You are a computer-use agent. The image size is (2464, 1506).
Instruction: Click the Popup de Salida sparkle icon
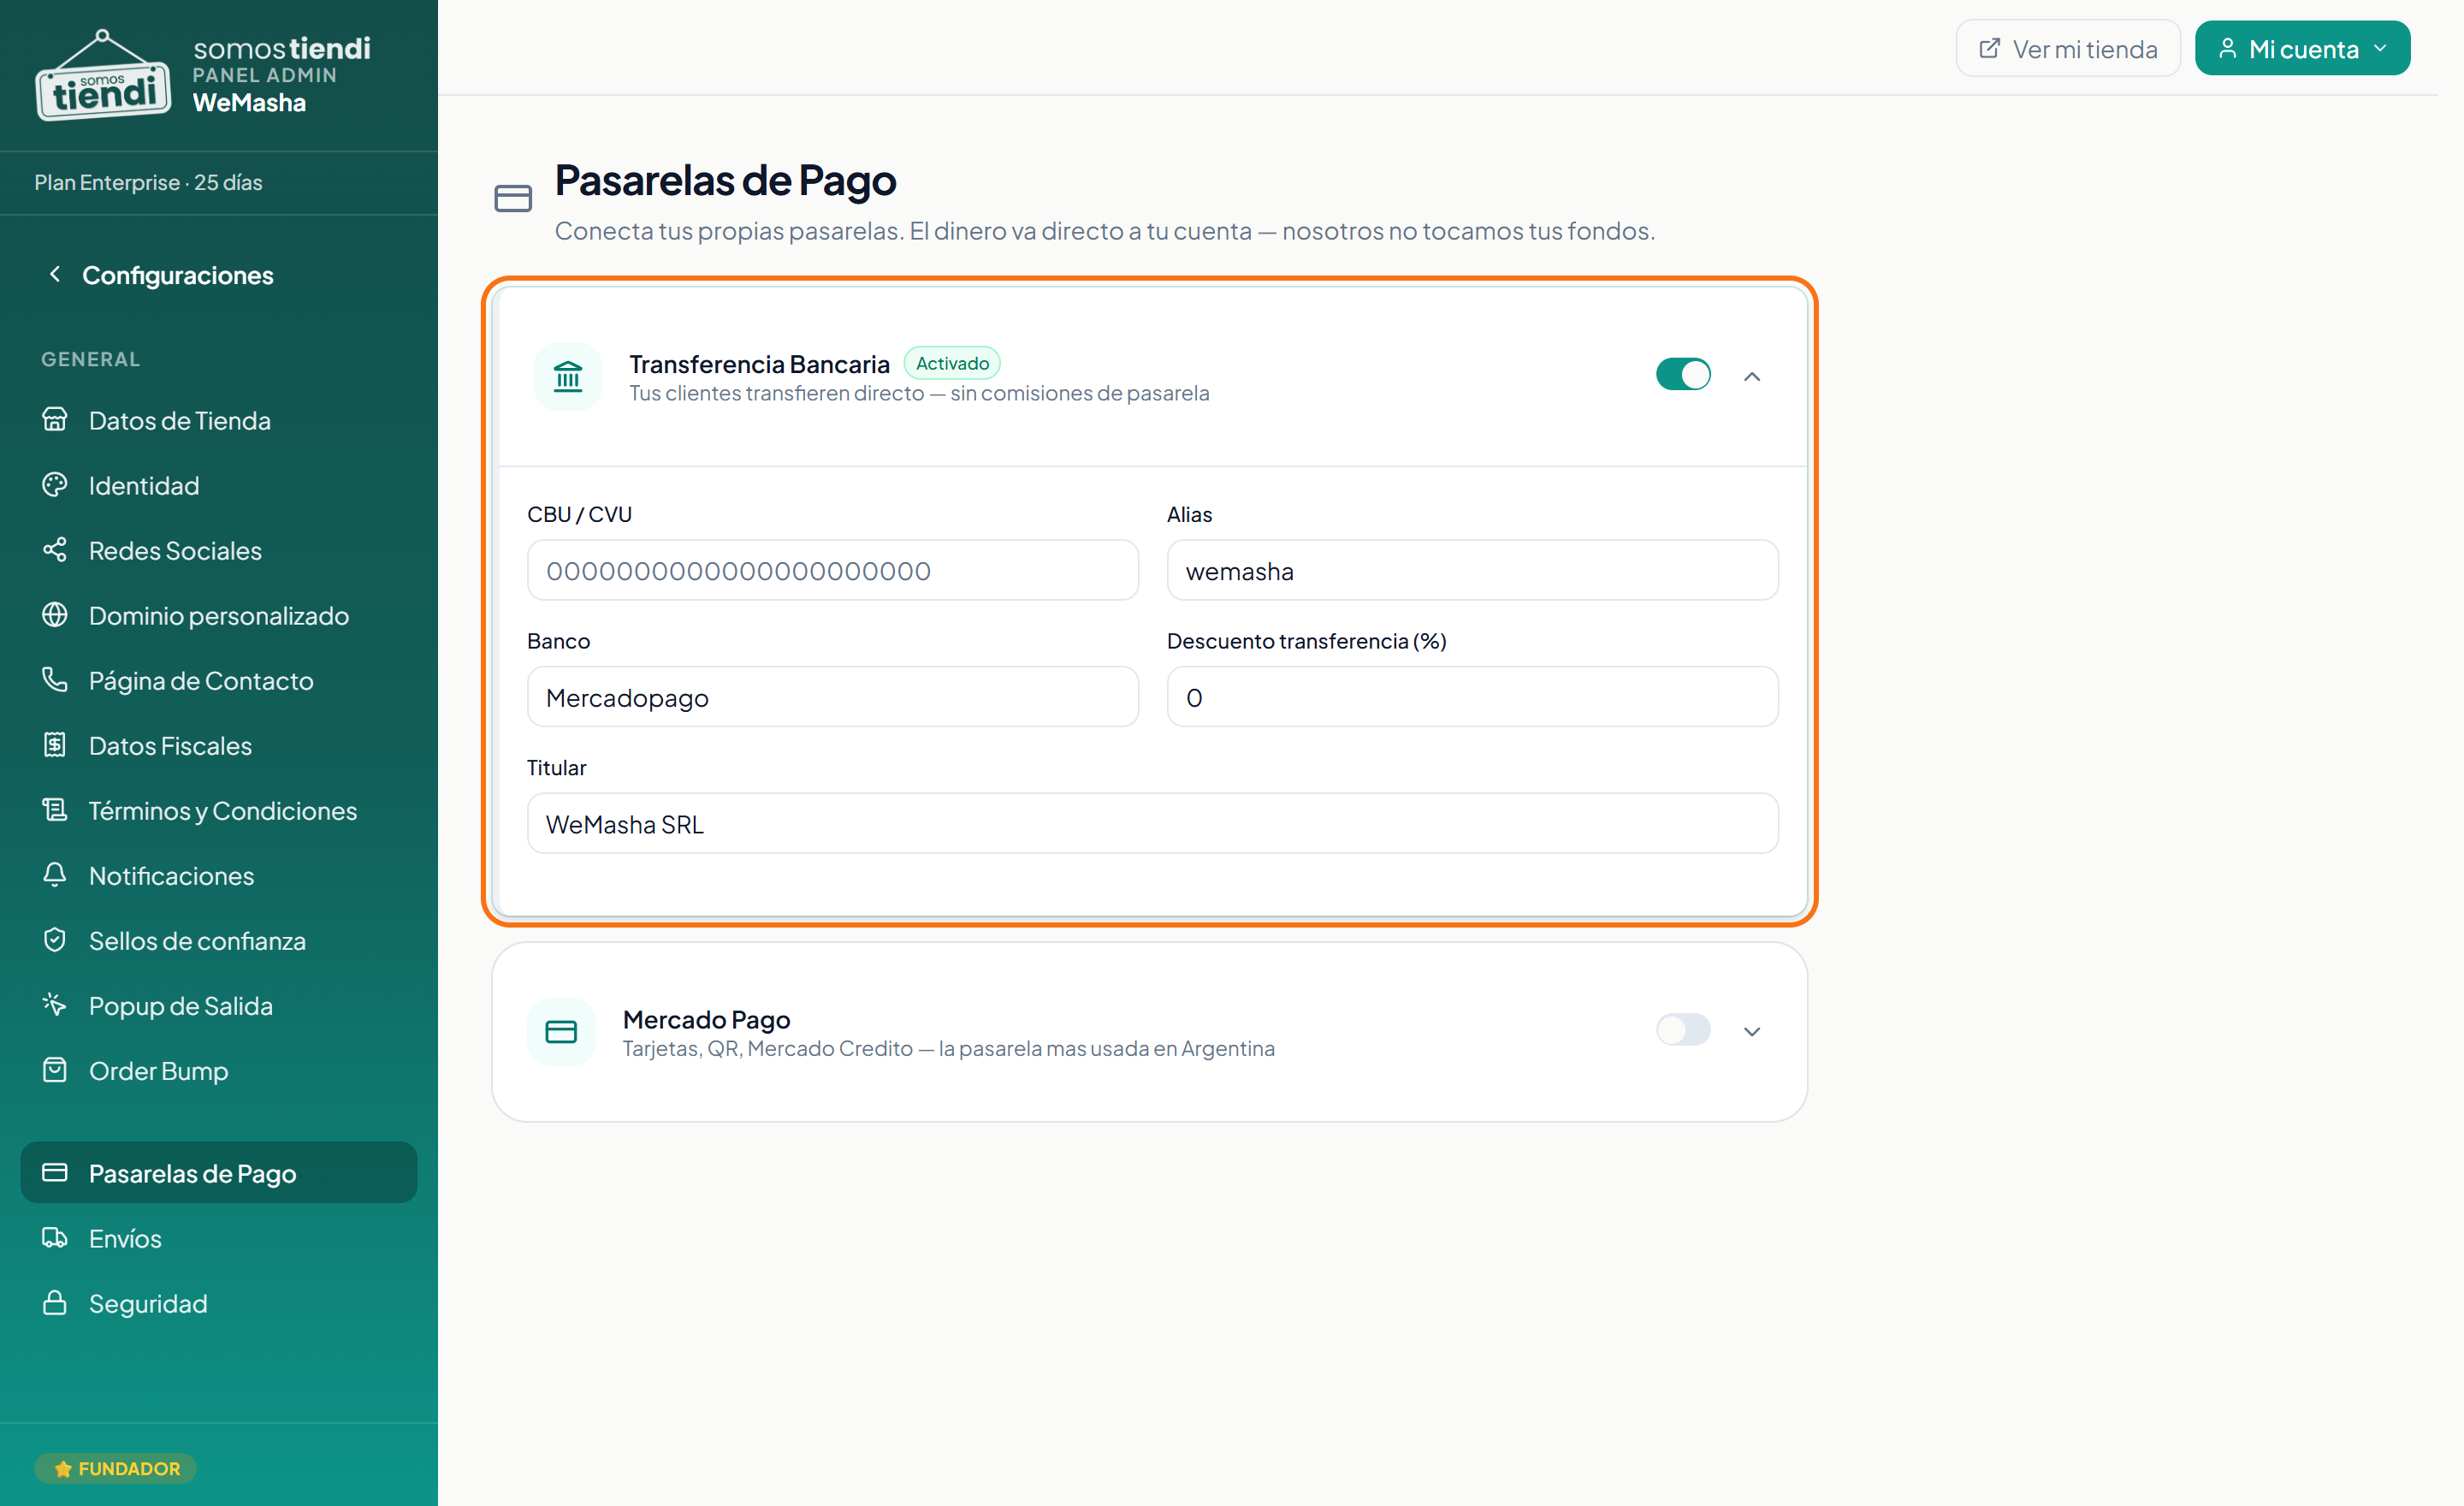[x=55, y=1005]
